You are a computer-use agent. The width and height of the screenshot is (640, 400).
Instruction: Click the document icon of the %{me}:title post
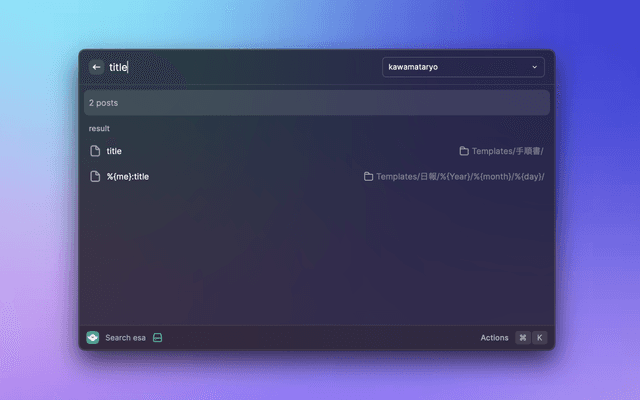click(x=96, y=176)
